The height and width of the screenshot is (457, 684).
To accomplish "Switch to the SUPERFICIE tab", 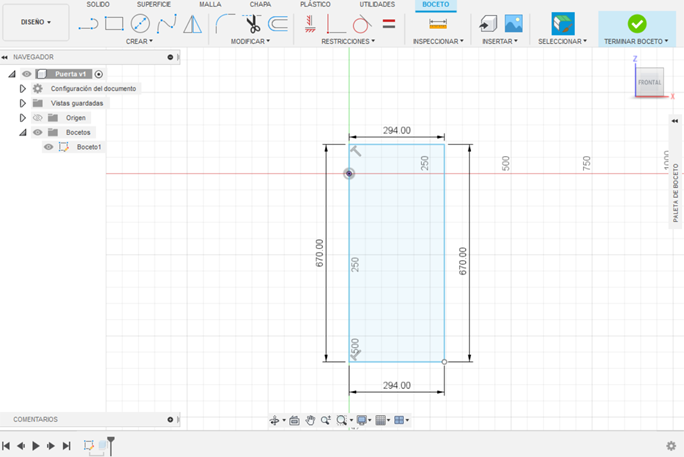I will click(154, 4).
